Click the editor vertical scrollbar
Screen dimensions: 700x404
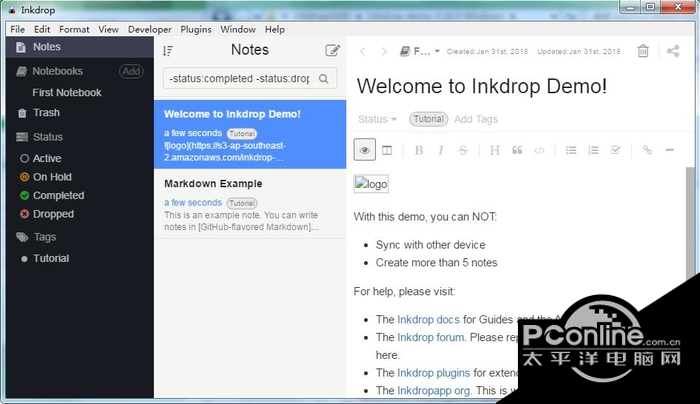(690, 223)
